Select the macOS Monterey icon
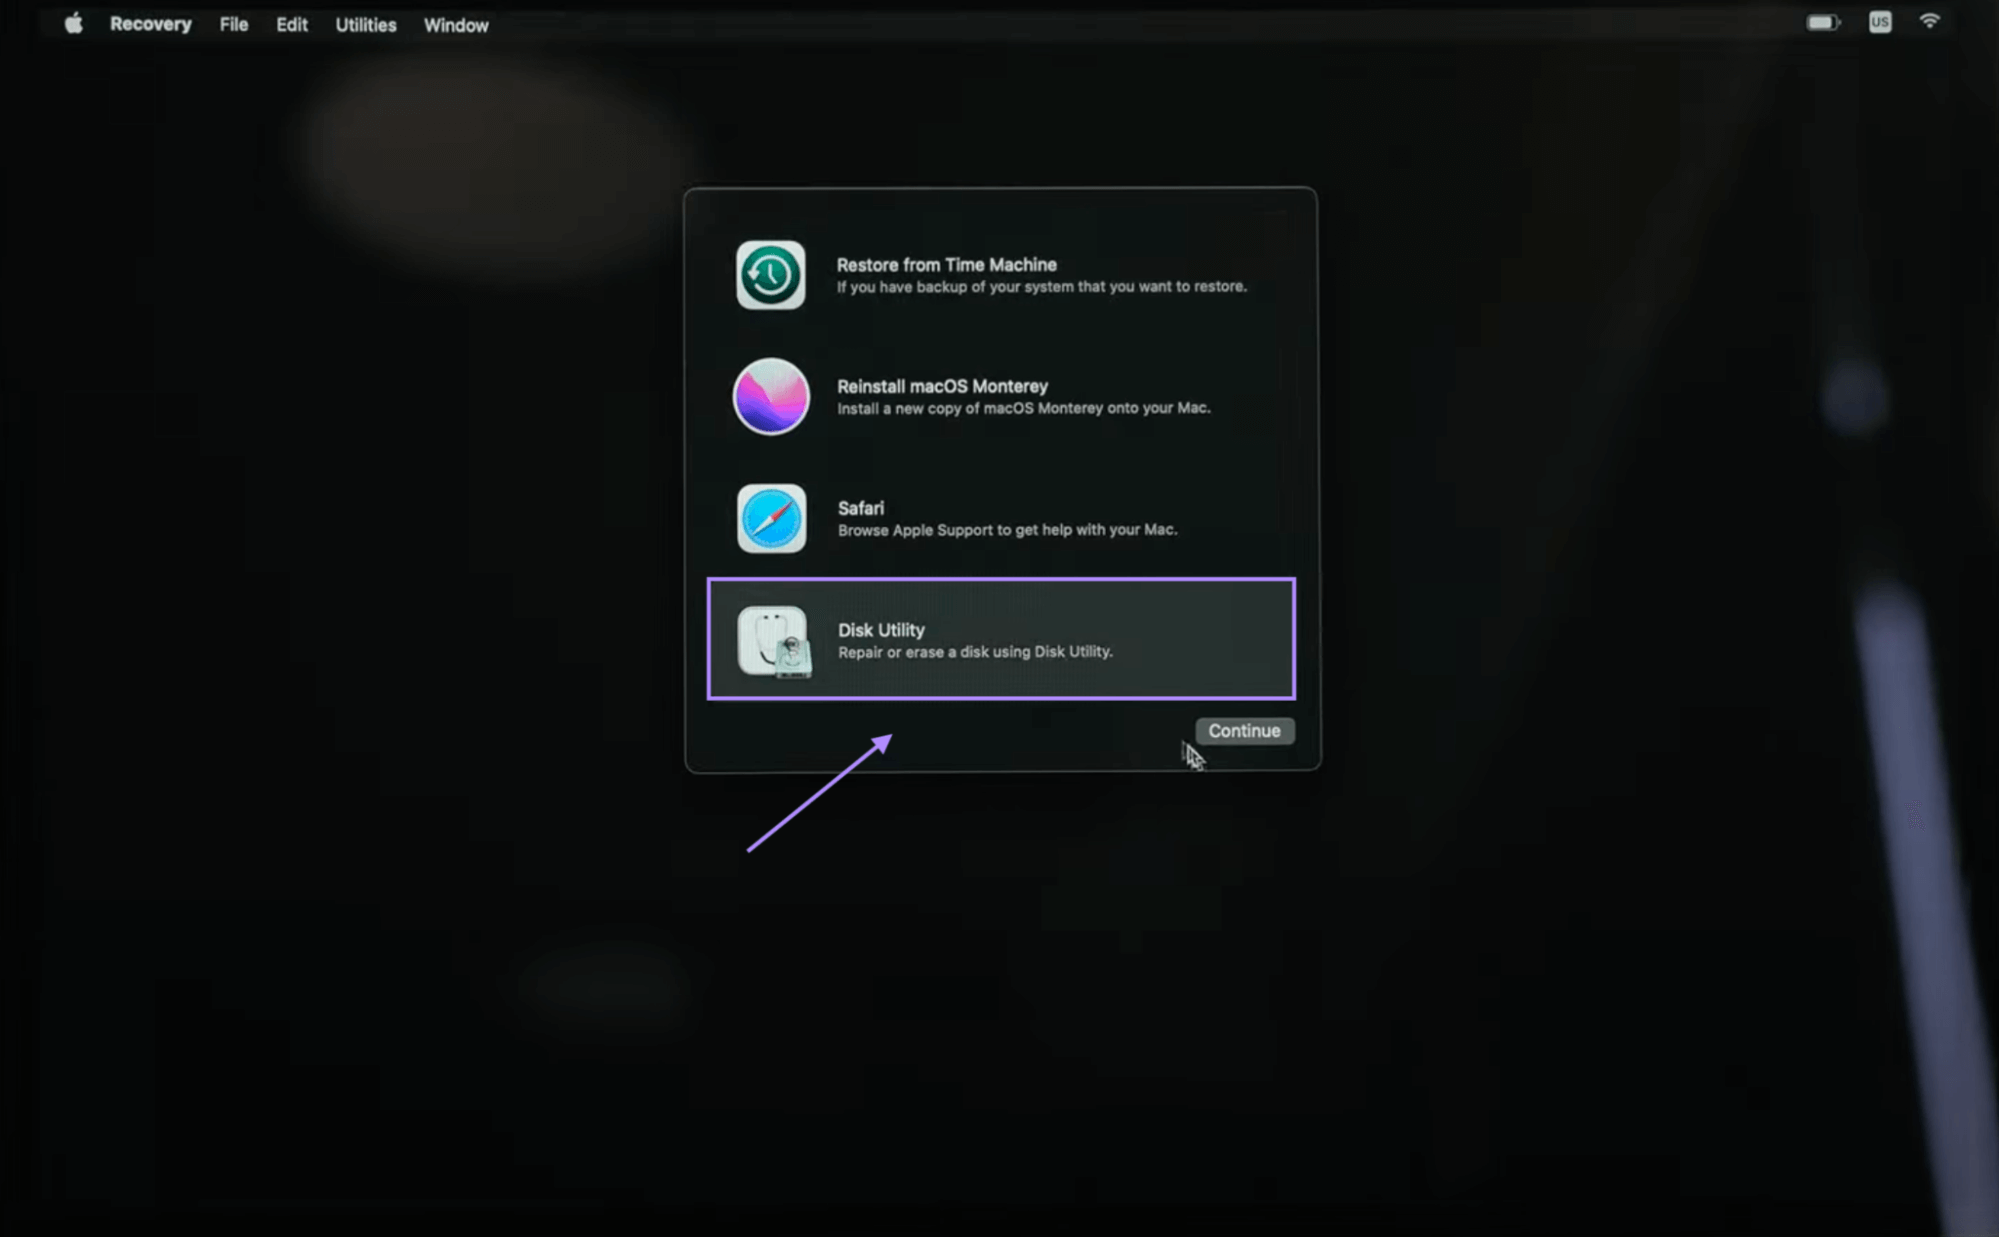Viewport: 1999px width, 1237px height. pos(770,397)
